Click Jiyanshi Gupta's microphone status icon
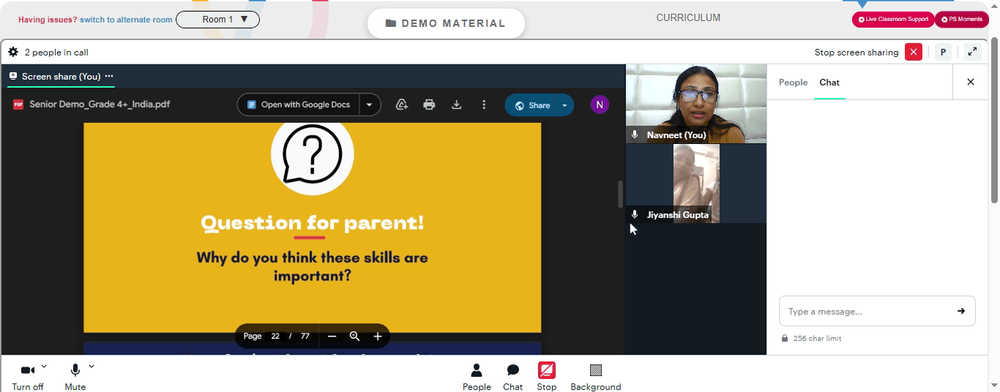This screenshot has height=392, width=1000. click(635, 214)
